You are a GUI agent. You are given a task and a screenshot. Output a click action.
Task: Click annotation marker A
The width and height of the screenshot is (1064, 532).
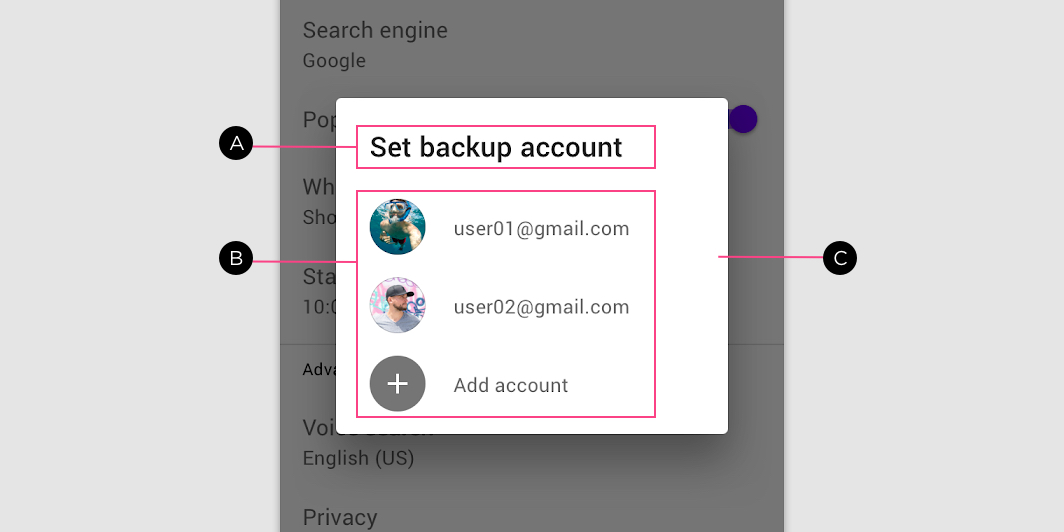click(236, 144)
